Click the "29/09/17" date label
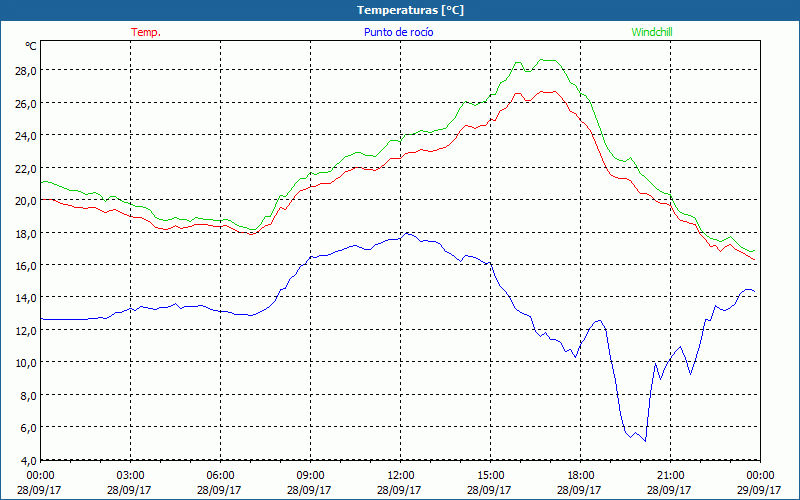 tap(759, 490)
